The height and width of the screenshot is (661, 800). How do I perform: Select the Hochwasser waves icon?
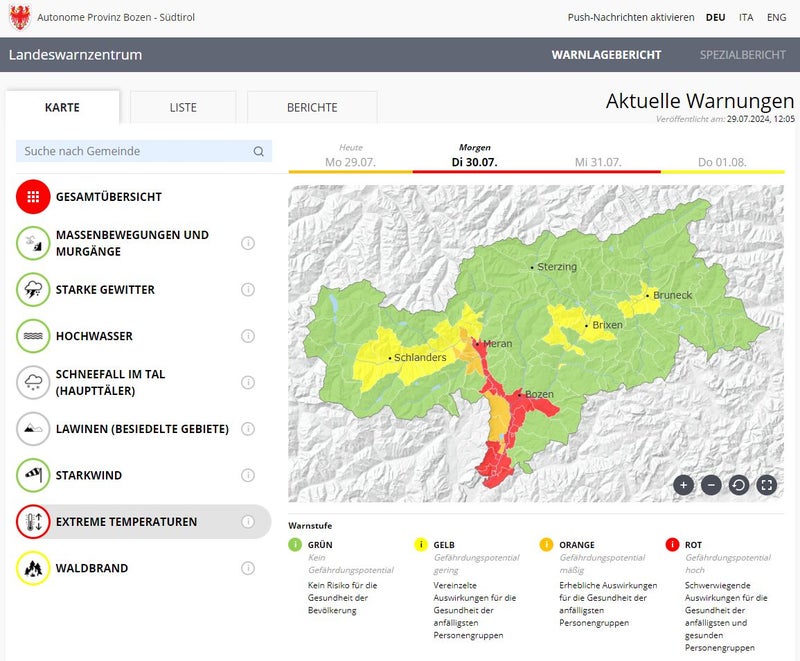(x=33, y=336)
